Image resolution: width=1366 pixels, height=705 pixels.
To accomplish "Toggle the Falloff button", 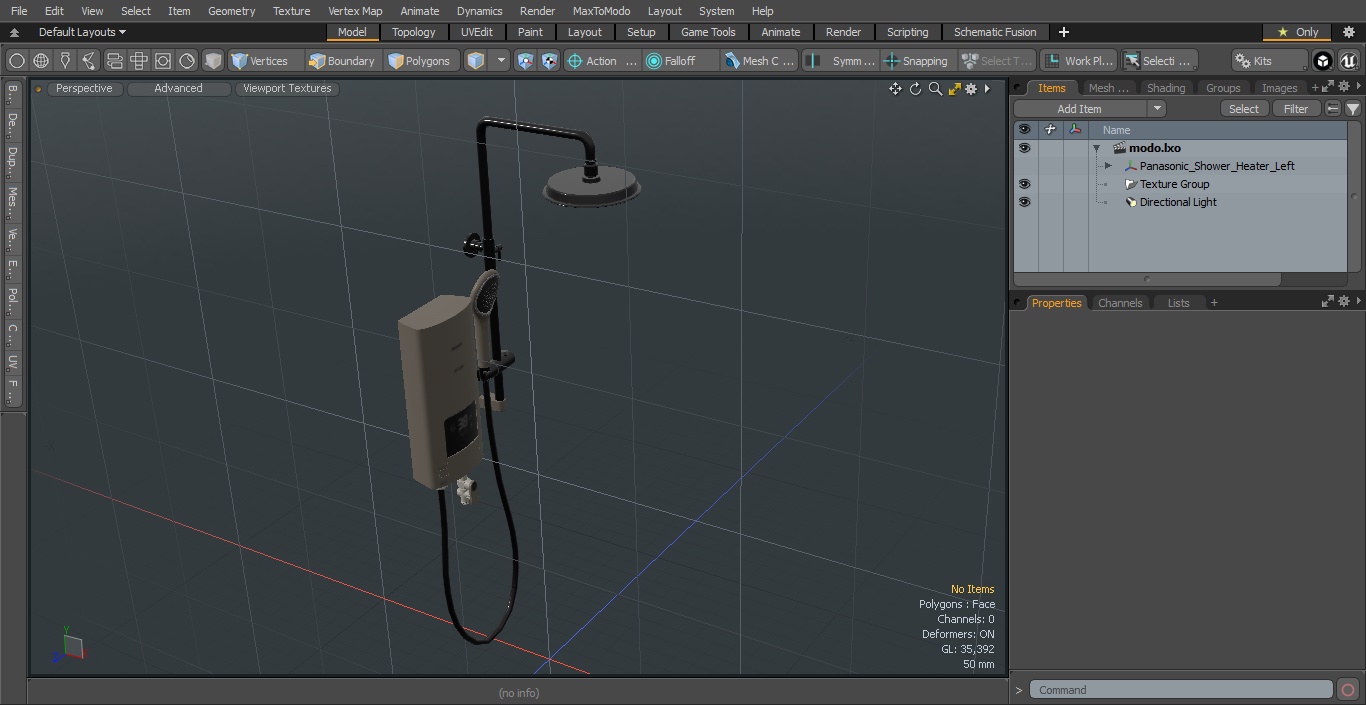I will coord(681,61).
